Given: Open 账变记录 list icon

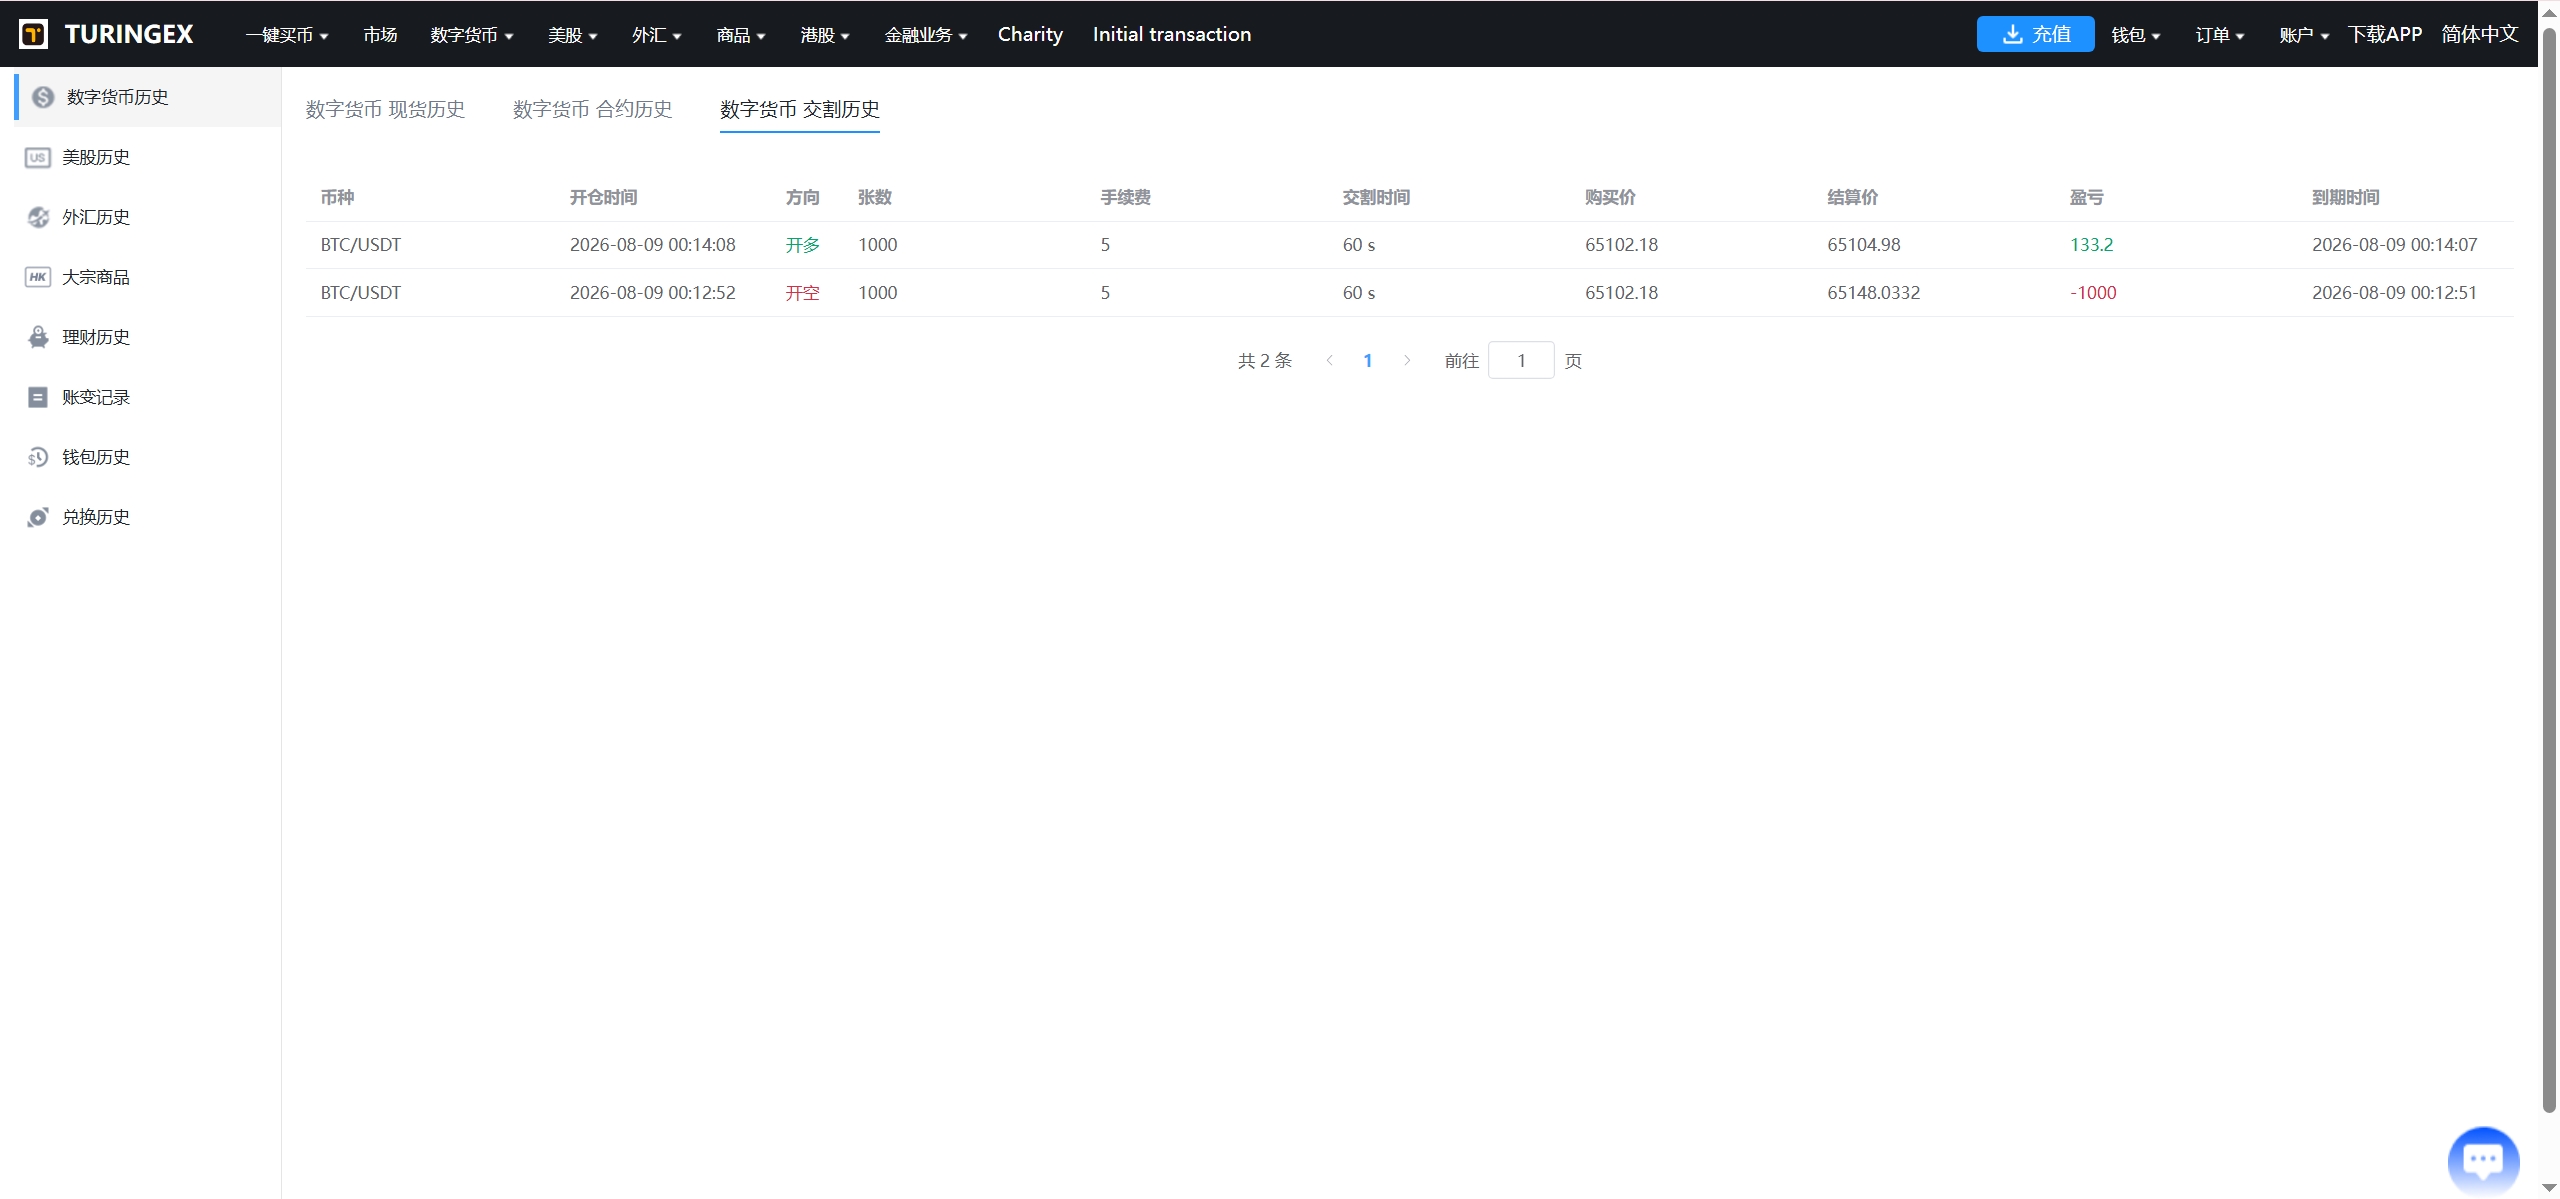Looking at the screenshot, I should pyautogui.click(x=38, y=397).
